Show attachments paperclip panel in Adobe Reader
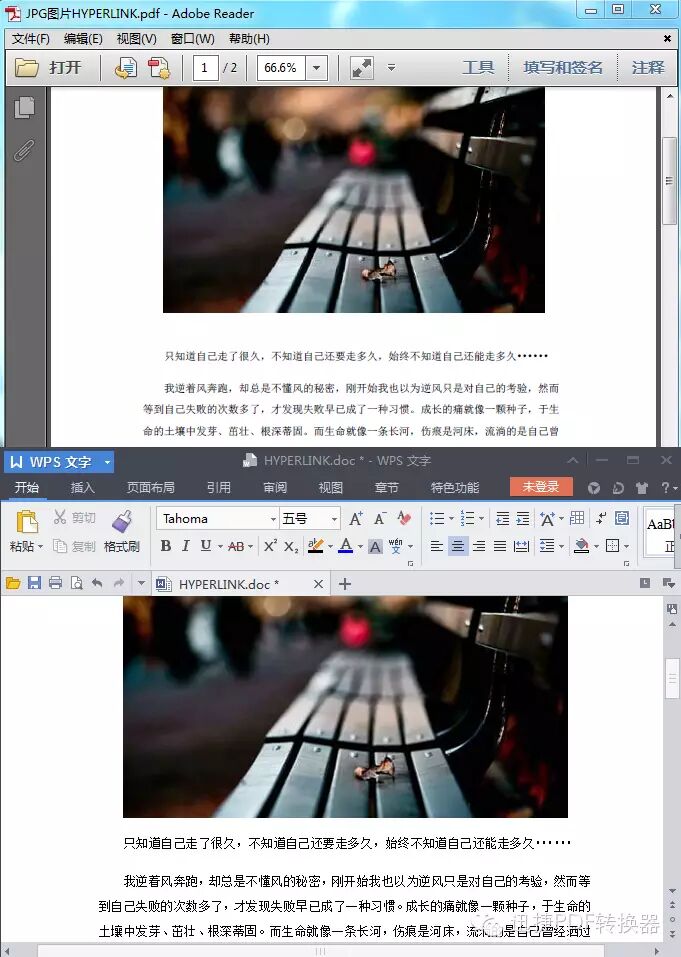The height and width of the screenshot is (957, 681). point(24,150)
